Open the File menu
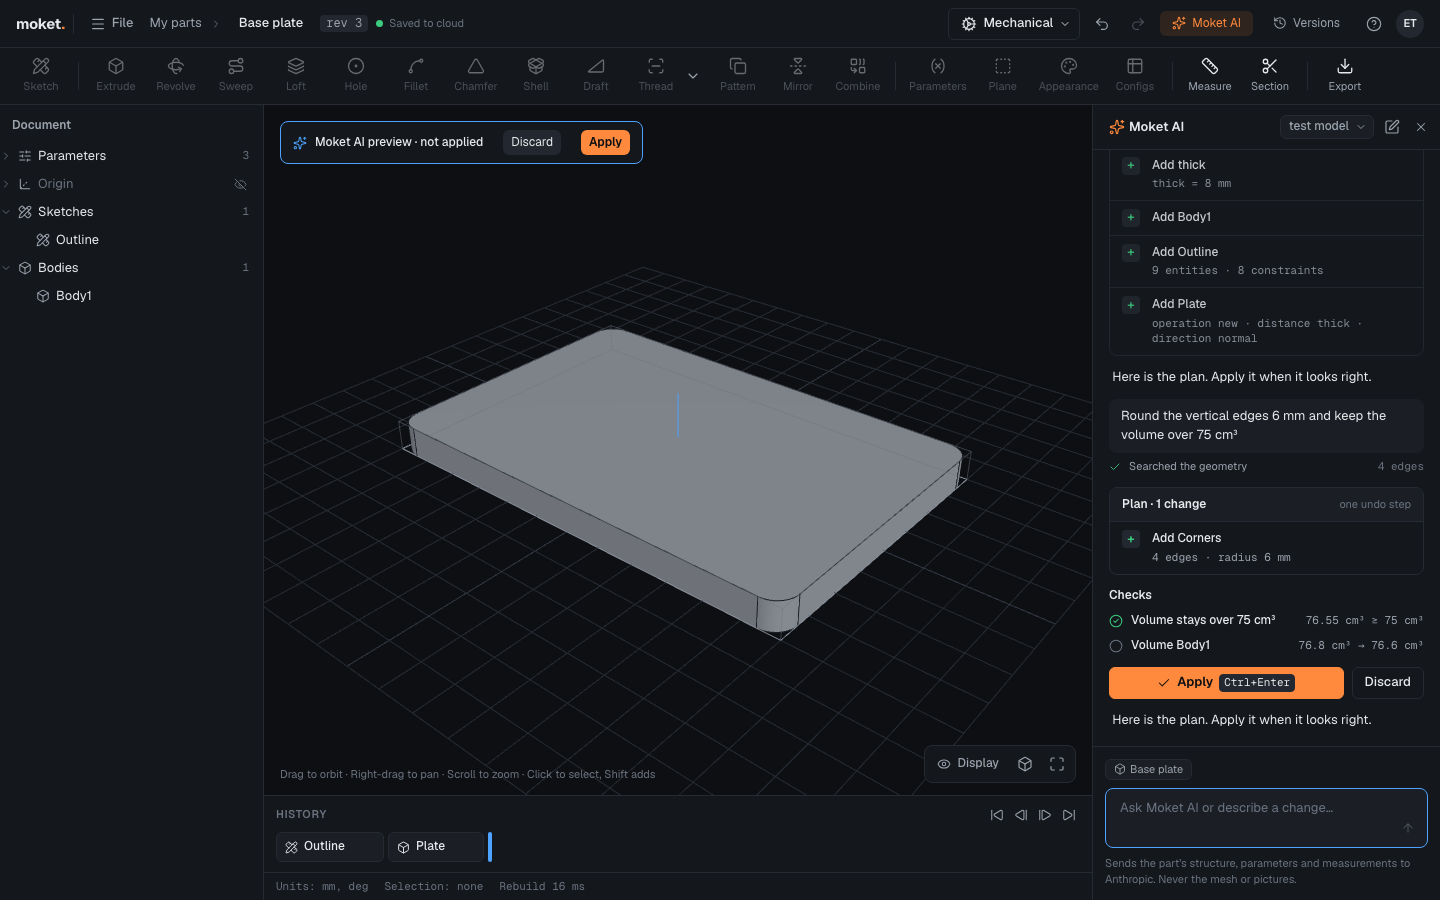The height and width of the screenshot is (900, 1440). [112, 23]
